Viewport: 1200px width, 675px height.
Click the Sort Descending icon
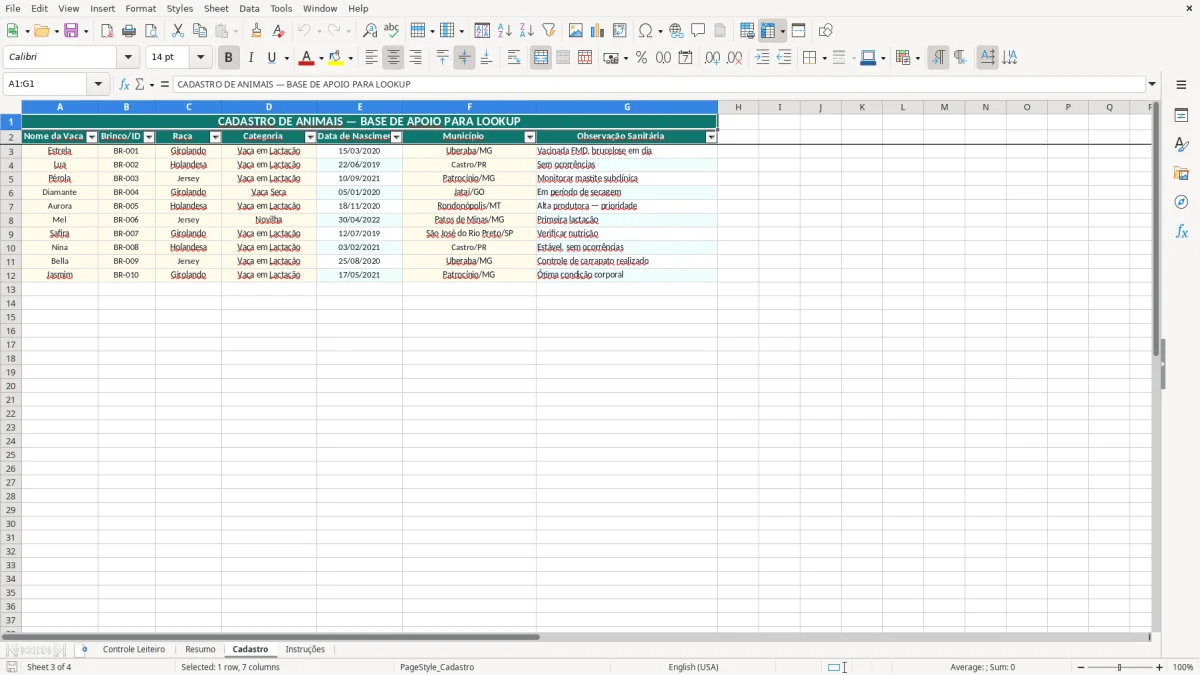pos(527,31)
